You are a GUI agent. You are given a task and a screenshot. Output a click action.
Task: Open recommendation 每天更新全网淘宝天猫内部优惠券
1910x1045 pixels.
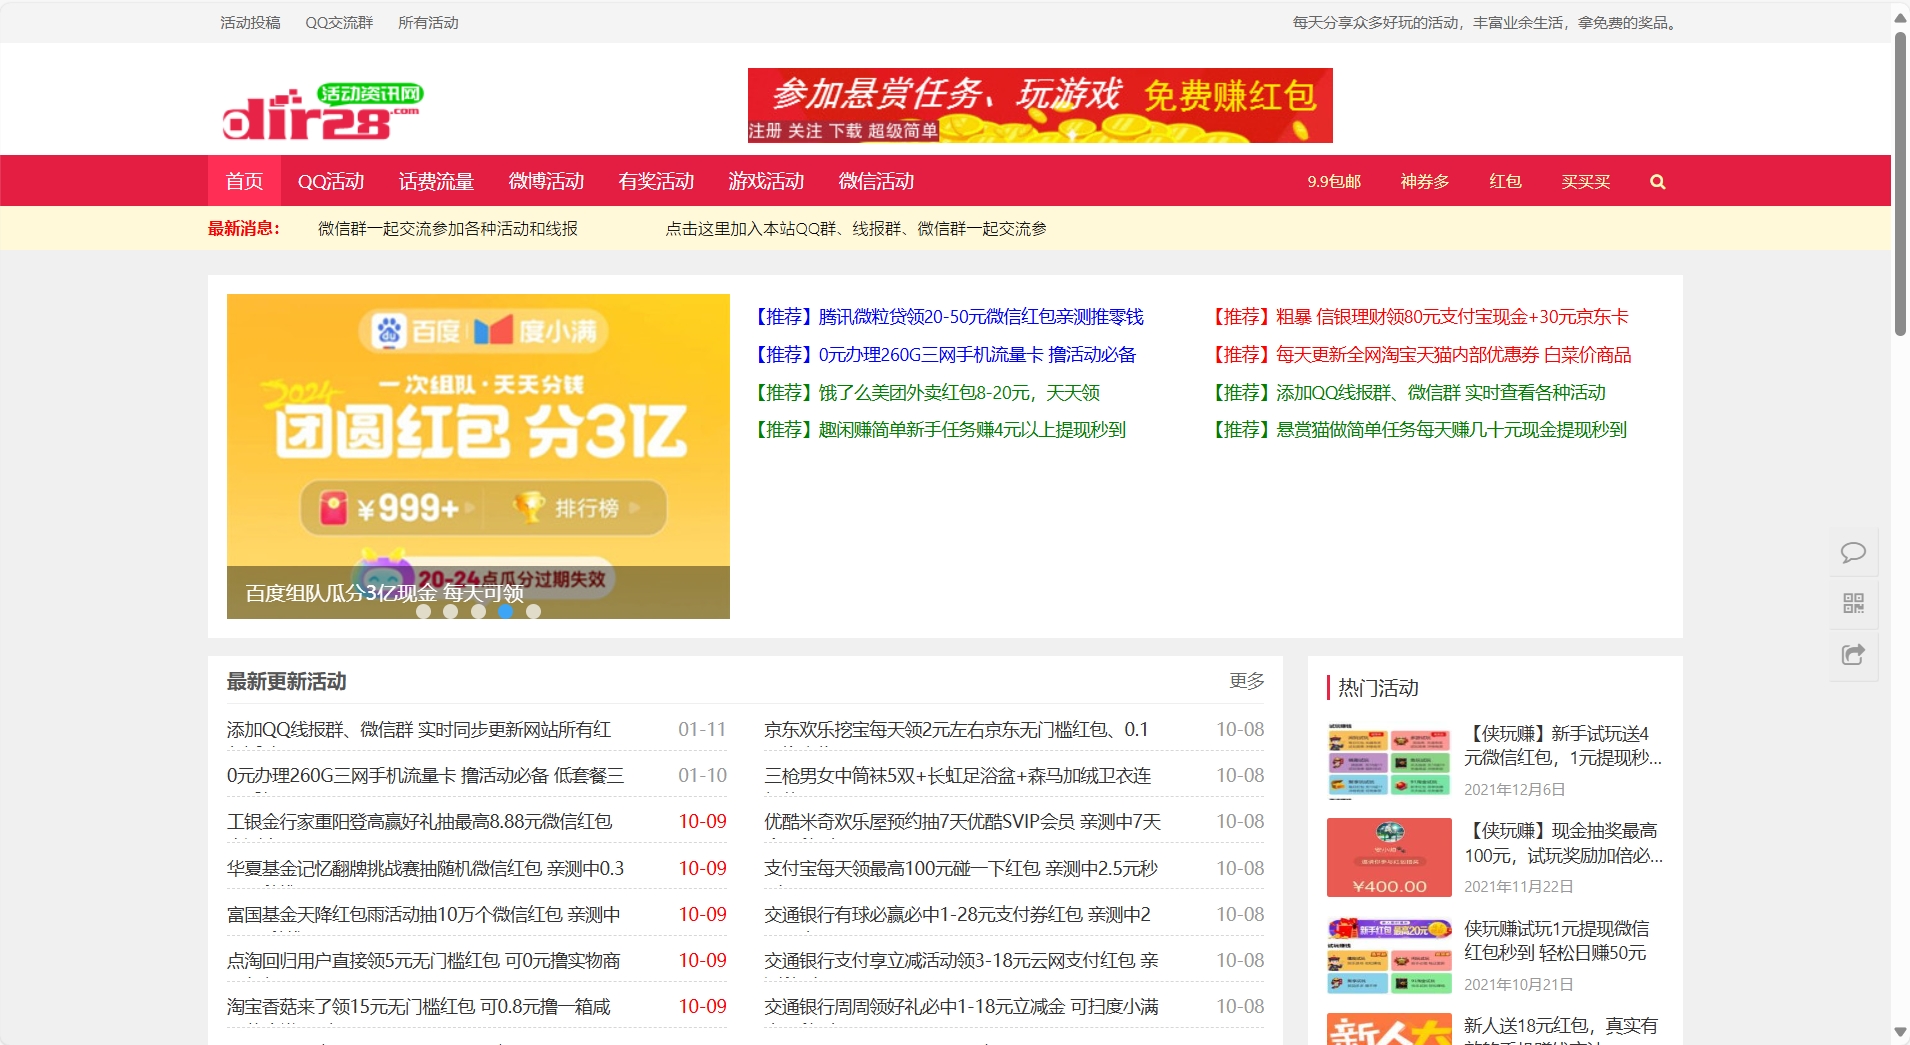[x=1419, y=355]
